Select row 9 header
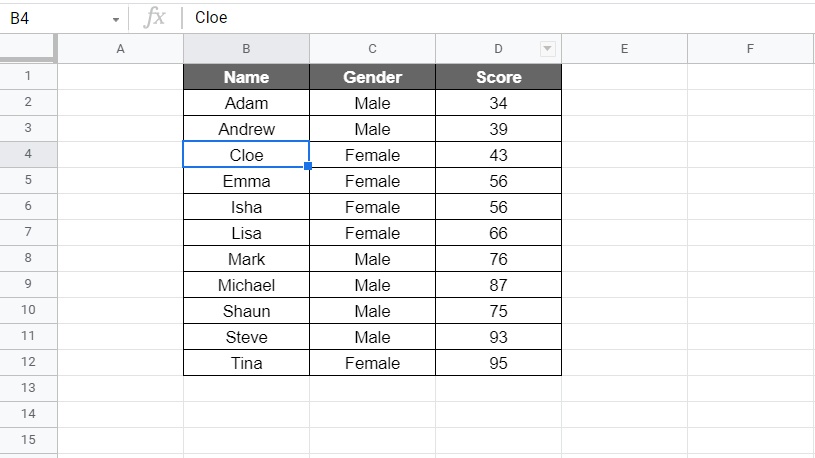Image resolution: width=815 pixels, height=458 pixels. pos(28,284)
